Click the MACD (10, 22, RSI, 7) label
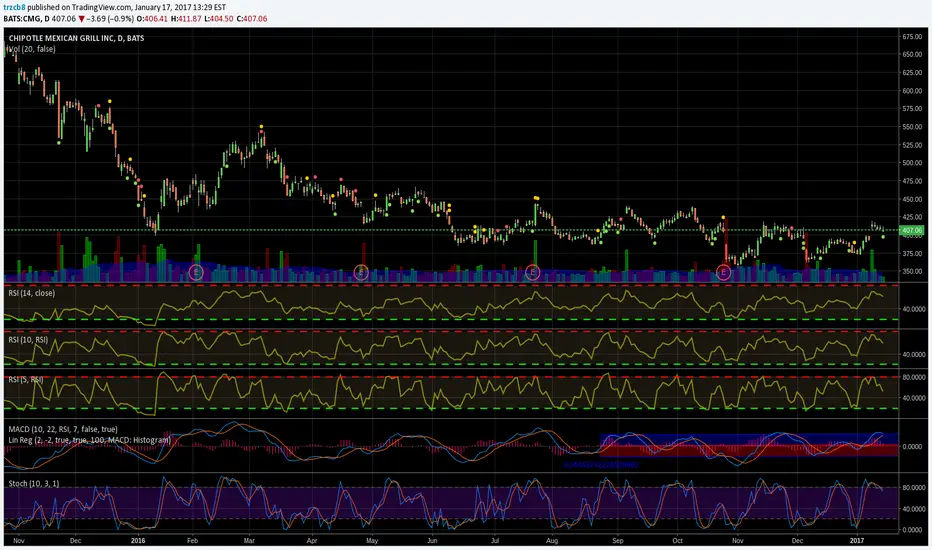 [62, 429]
